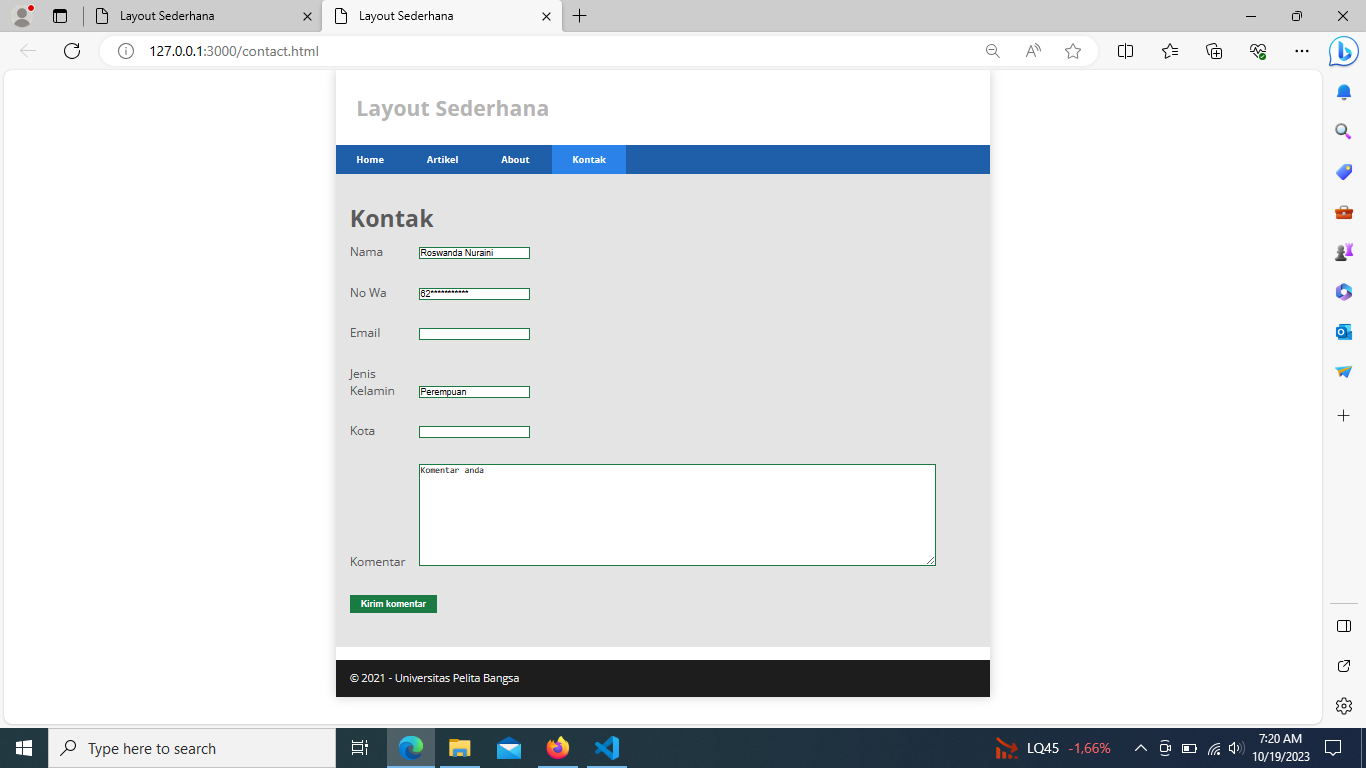1366x768 pixels.
Task: Open the search icon in the sidebar
Action: click(x=1343, y=131)
